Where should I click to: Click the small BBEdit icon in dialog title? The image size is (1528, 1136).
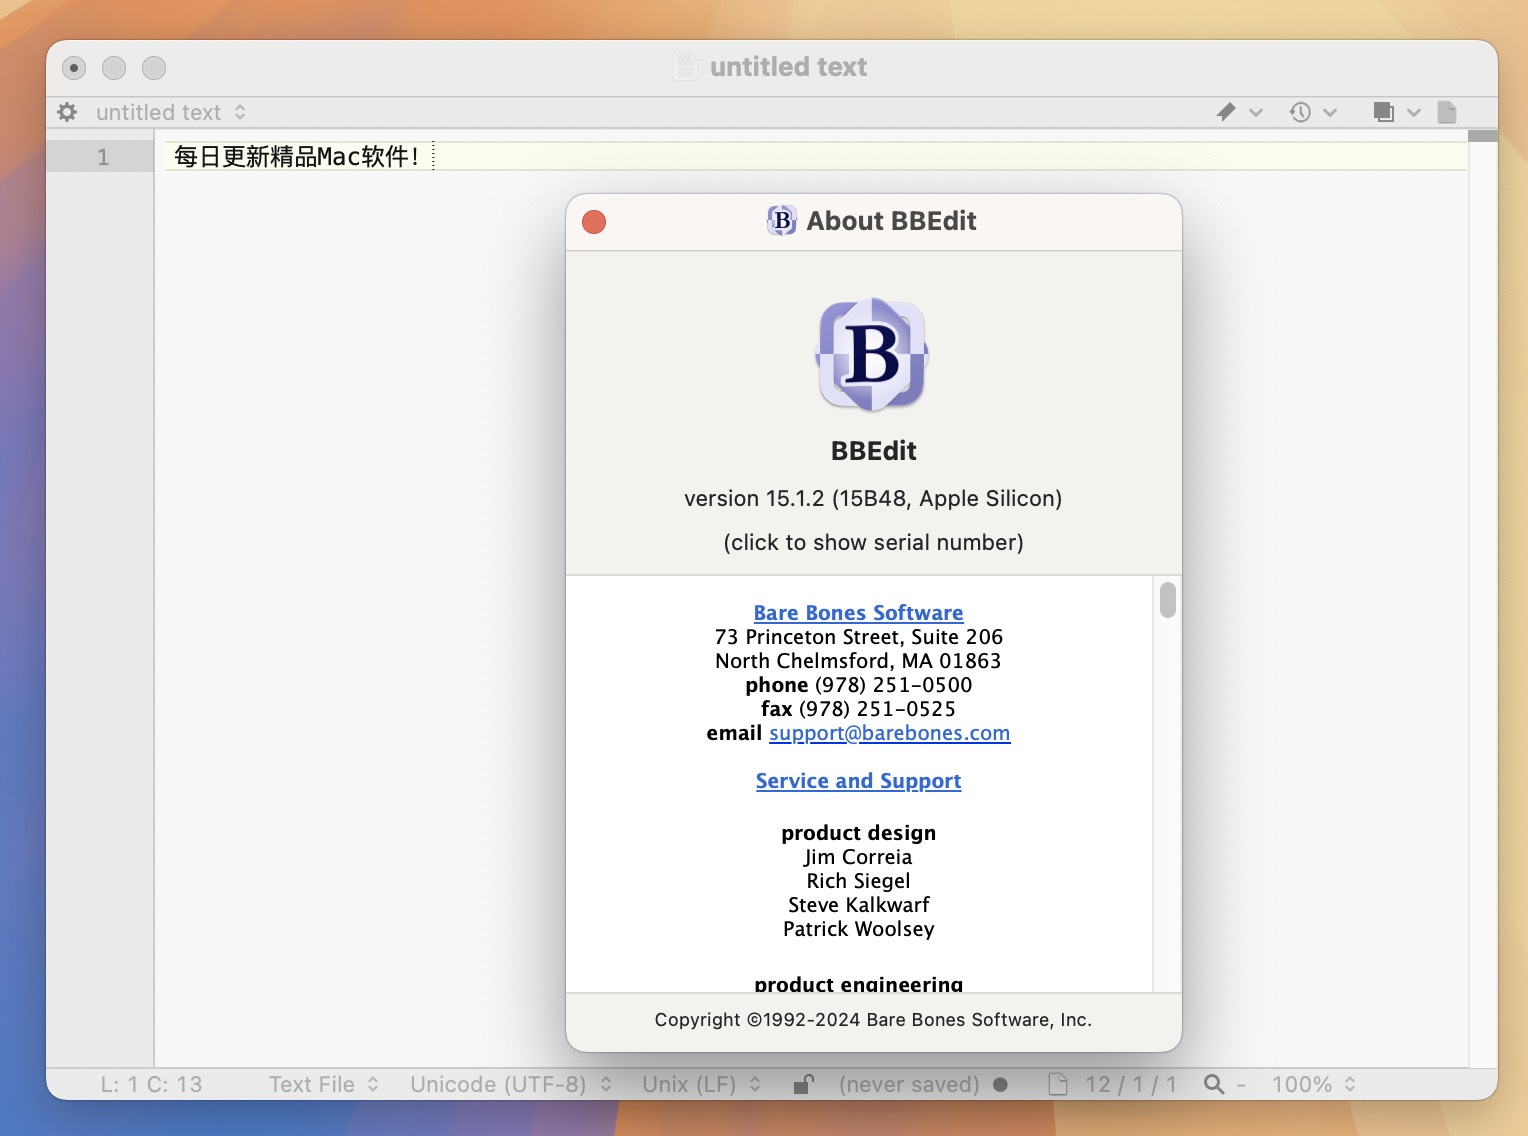[x=782, y=220]
